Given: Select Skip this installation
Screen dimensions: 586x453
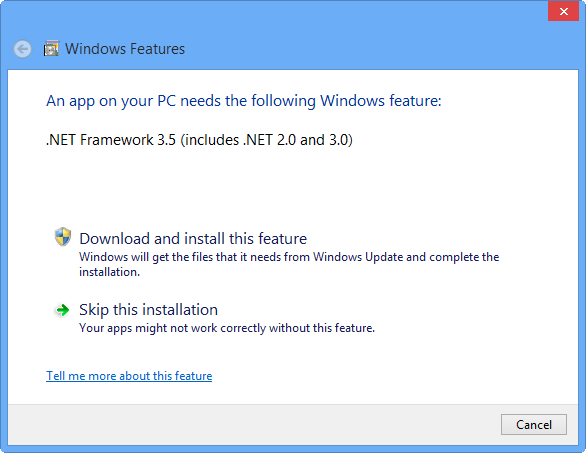Looking at the screenshot, I should [148, 309].
